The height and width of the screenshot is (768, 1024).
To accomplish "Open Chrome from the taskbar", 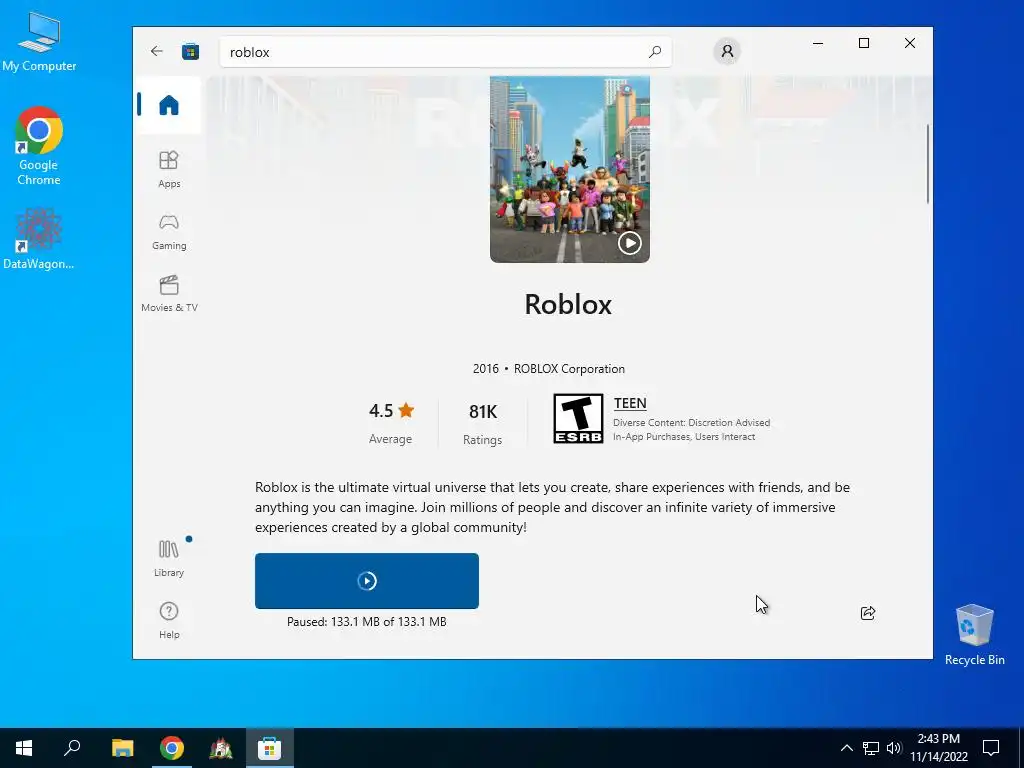I will pyautogui.click(x=171, y=748).
